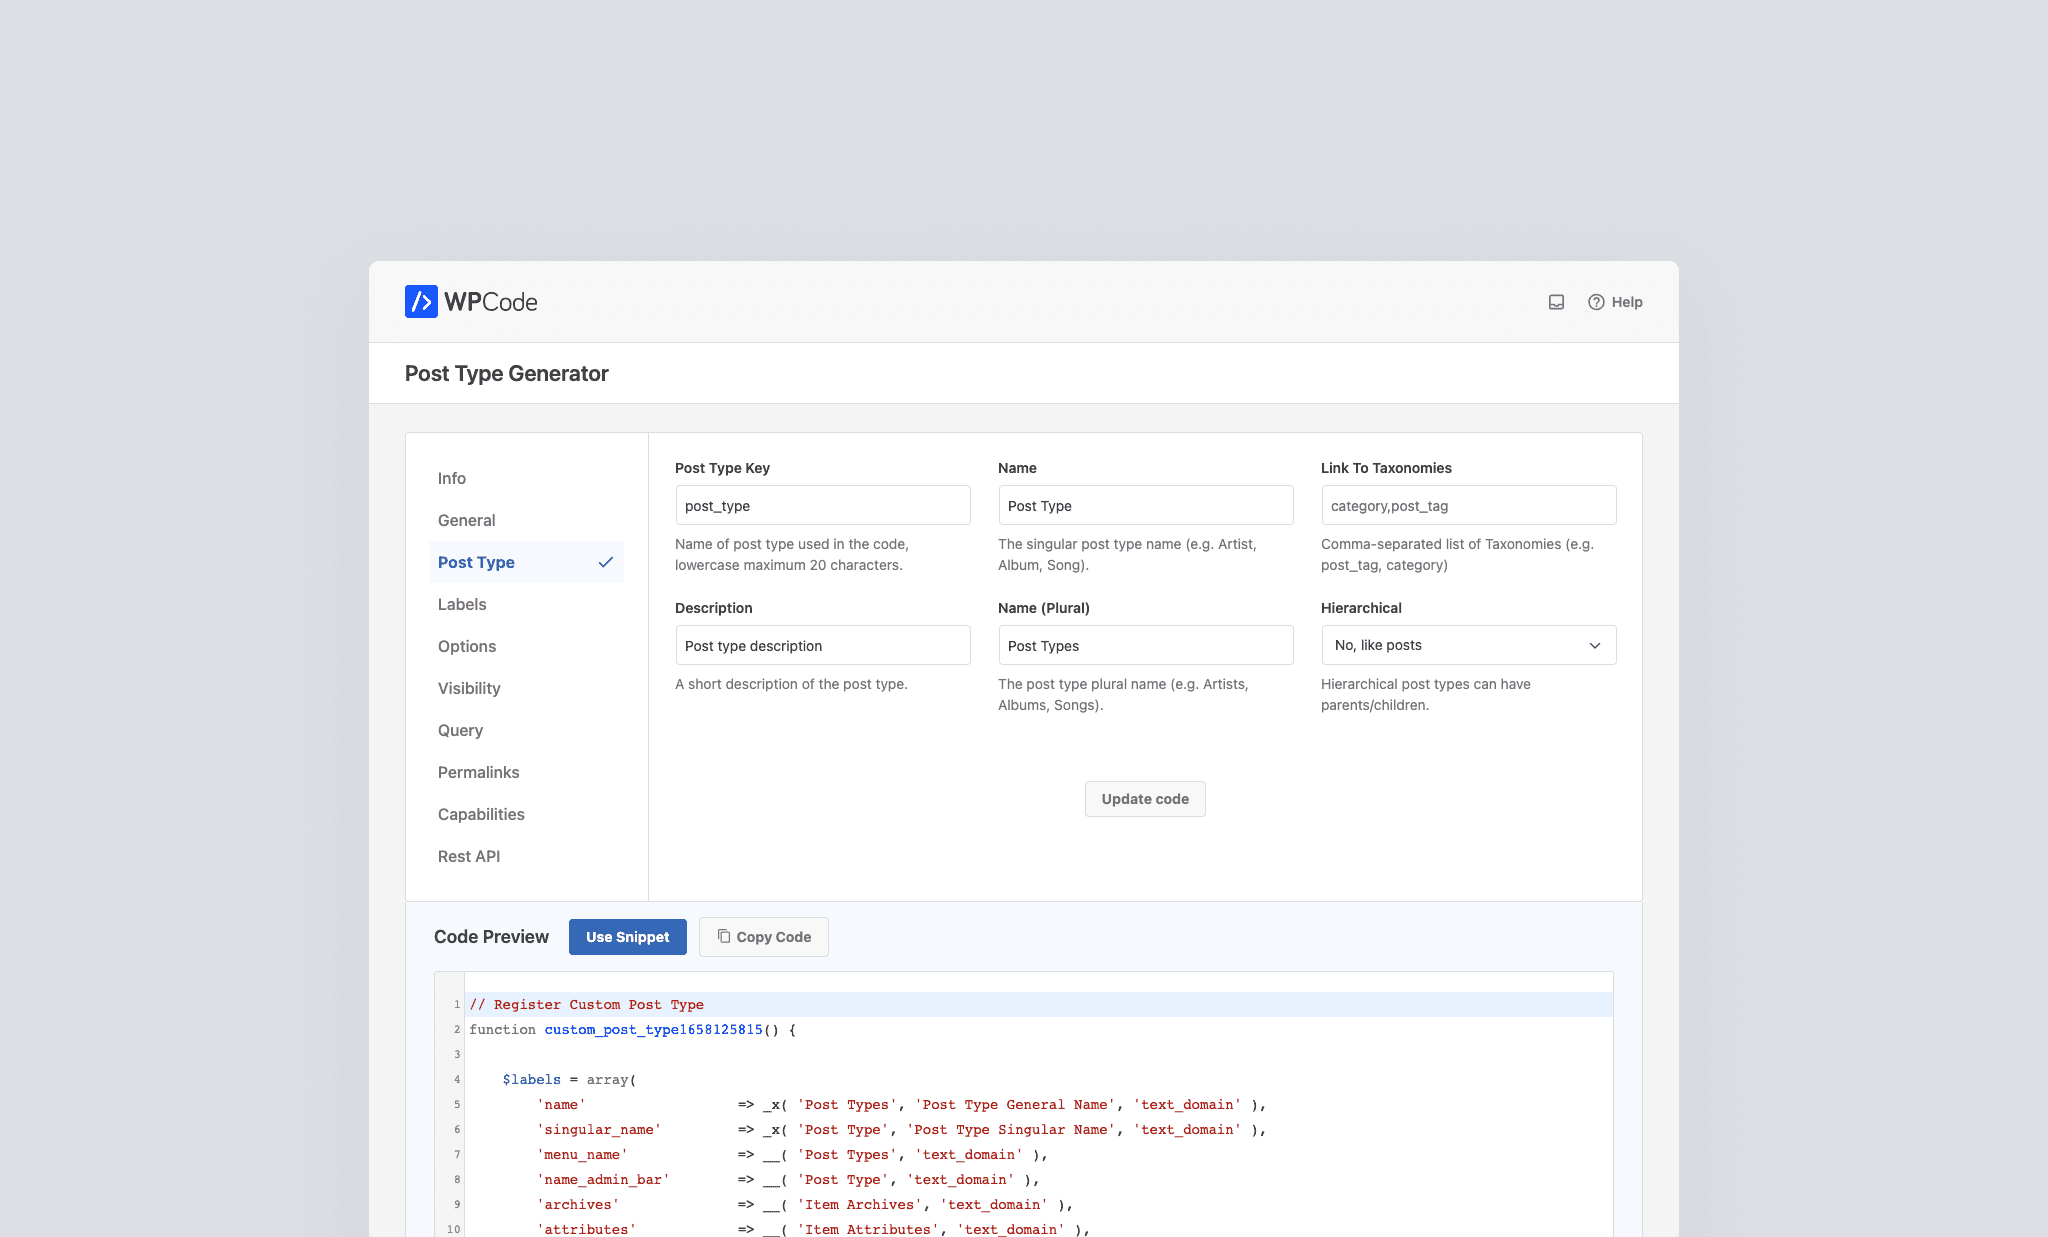Click the Link To Taxonomies field
This screenshot has width=2048, height=1237.
click(x=1468, y=506)
